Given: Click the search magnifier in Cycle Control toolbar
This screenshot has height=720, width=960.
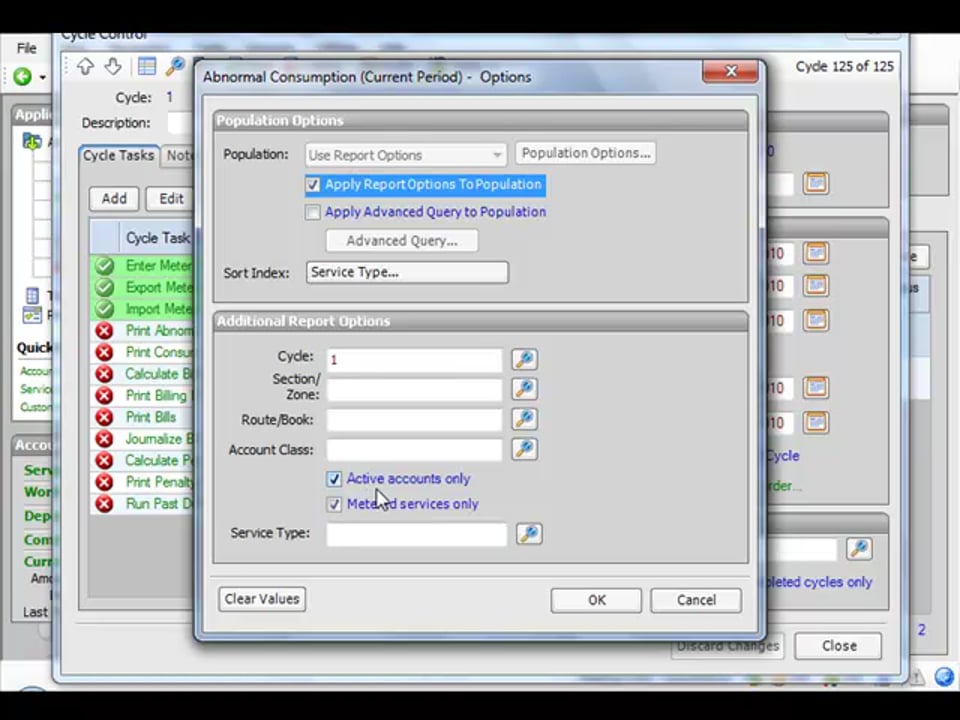Looking at the screenshot, I should point(176,66).
